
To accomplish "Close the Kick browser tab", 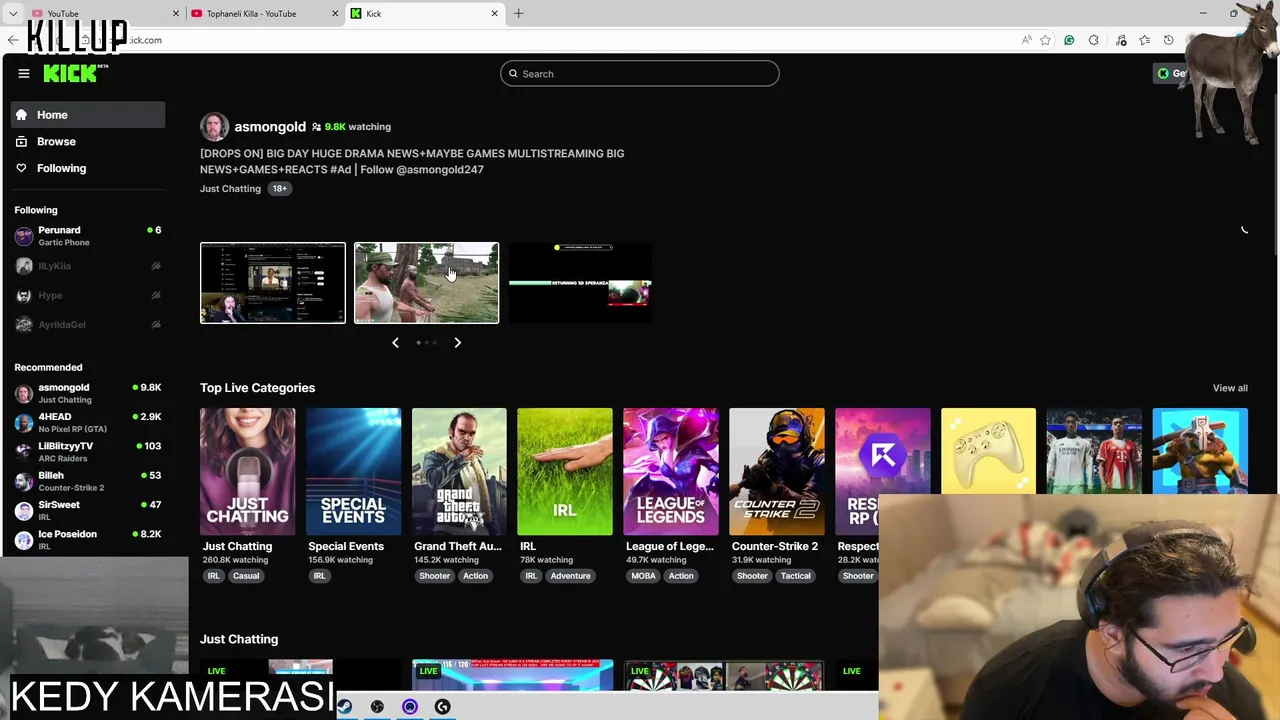I will [494, 14].
